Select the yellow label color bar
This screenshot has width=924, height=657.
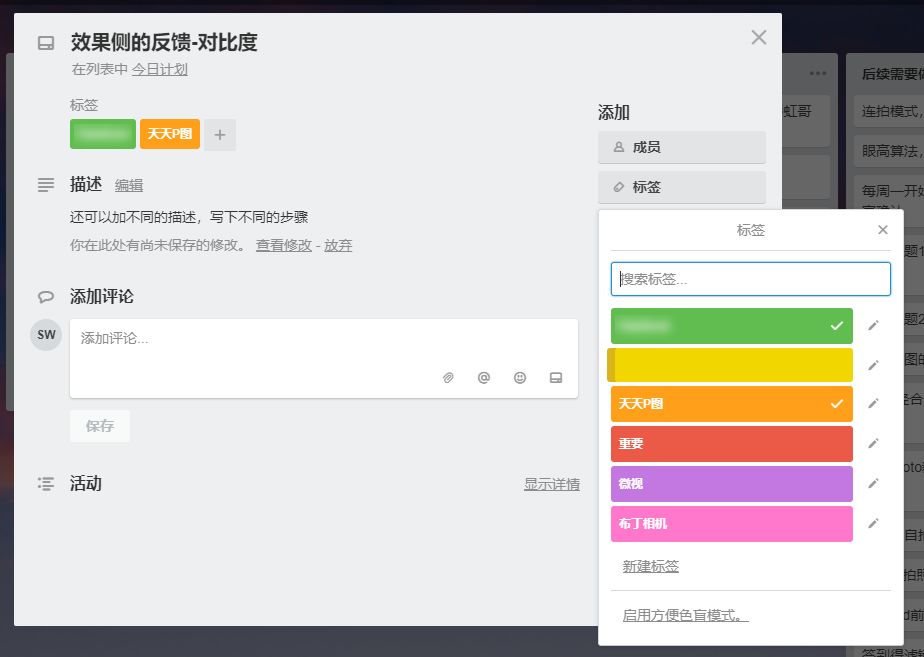tap(731, 365)
